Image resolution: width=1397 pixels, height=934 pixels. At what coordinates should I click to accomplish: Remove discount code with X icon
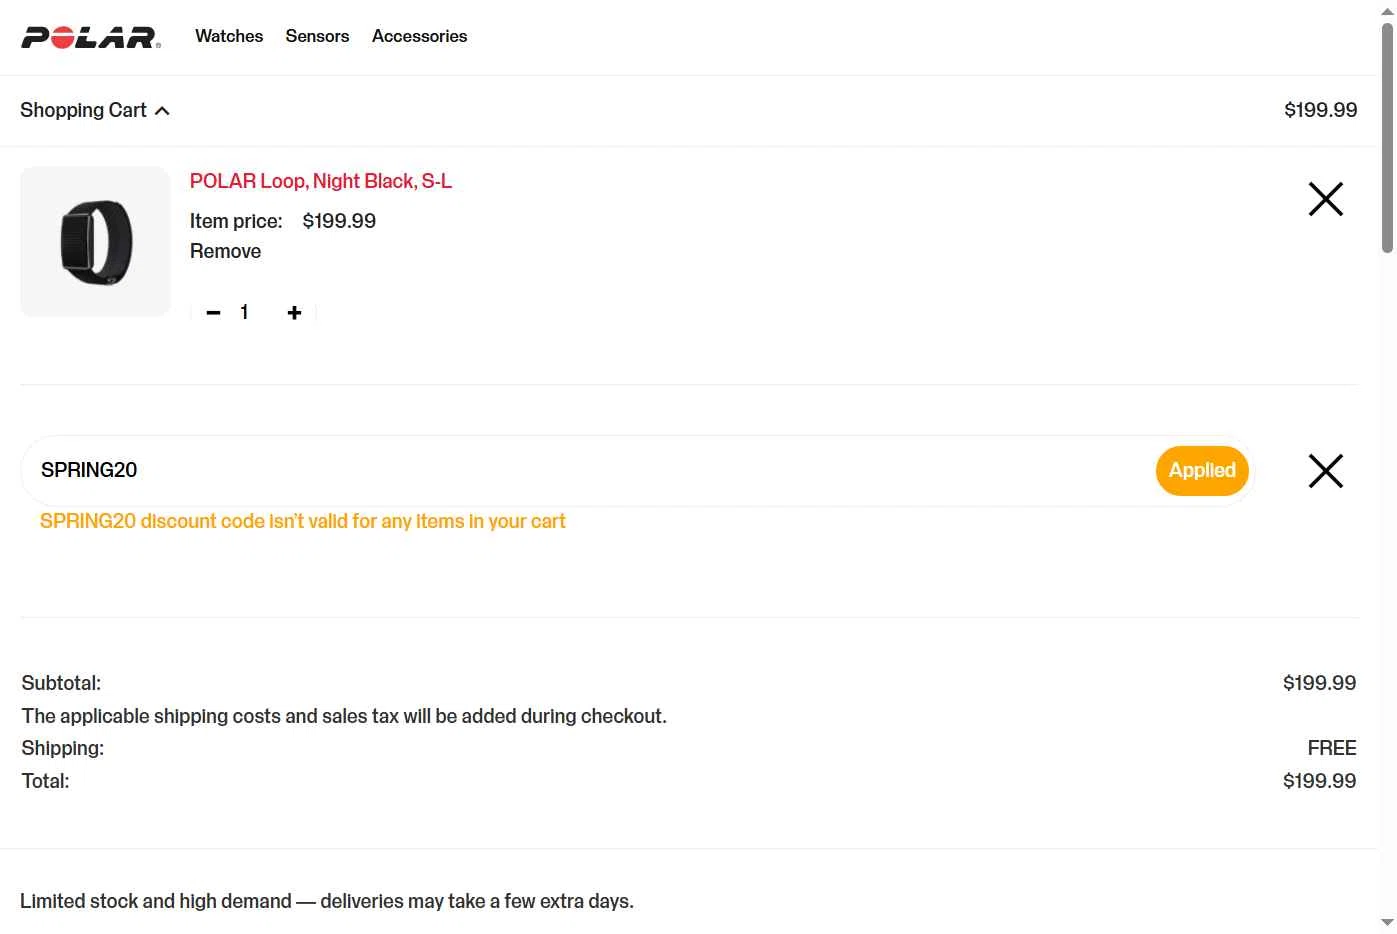click(x=1326, y=471)
